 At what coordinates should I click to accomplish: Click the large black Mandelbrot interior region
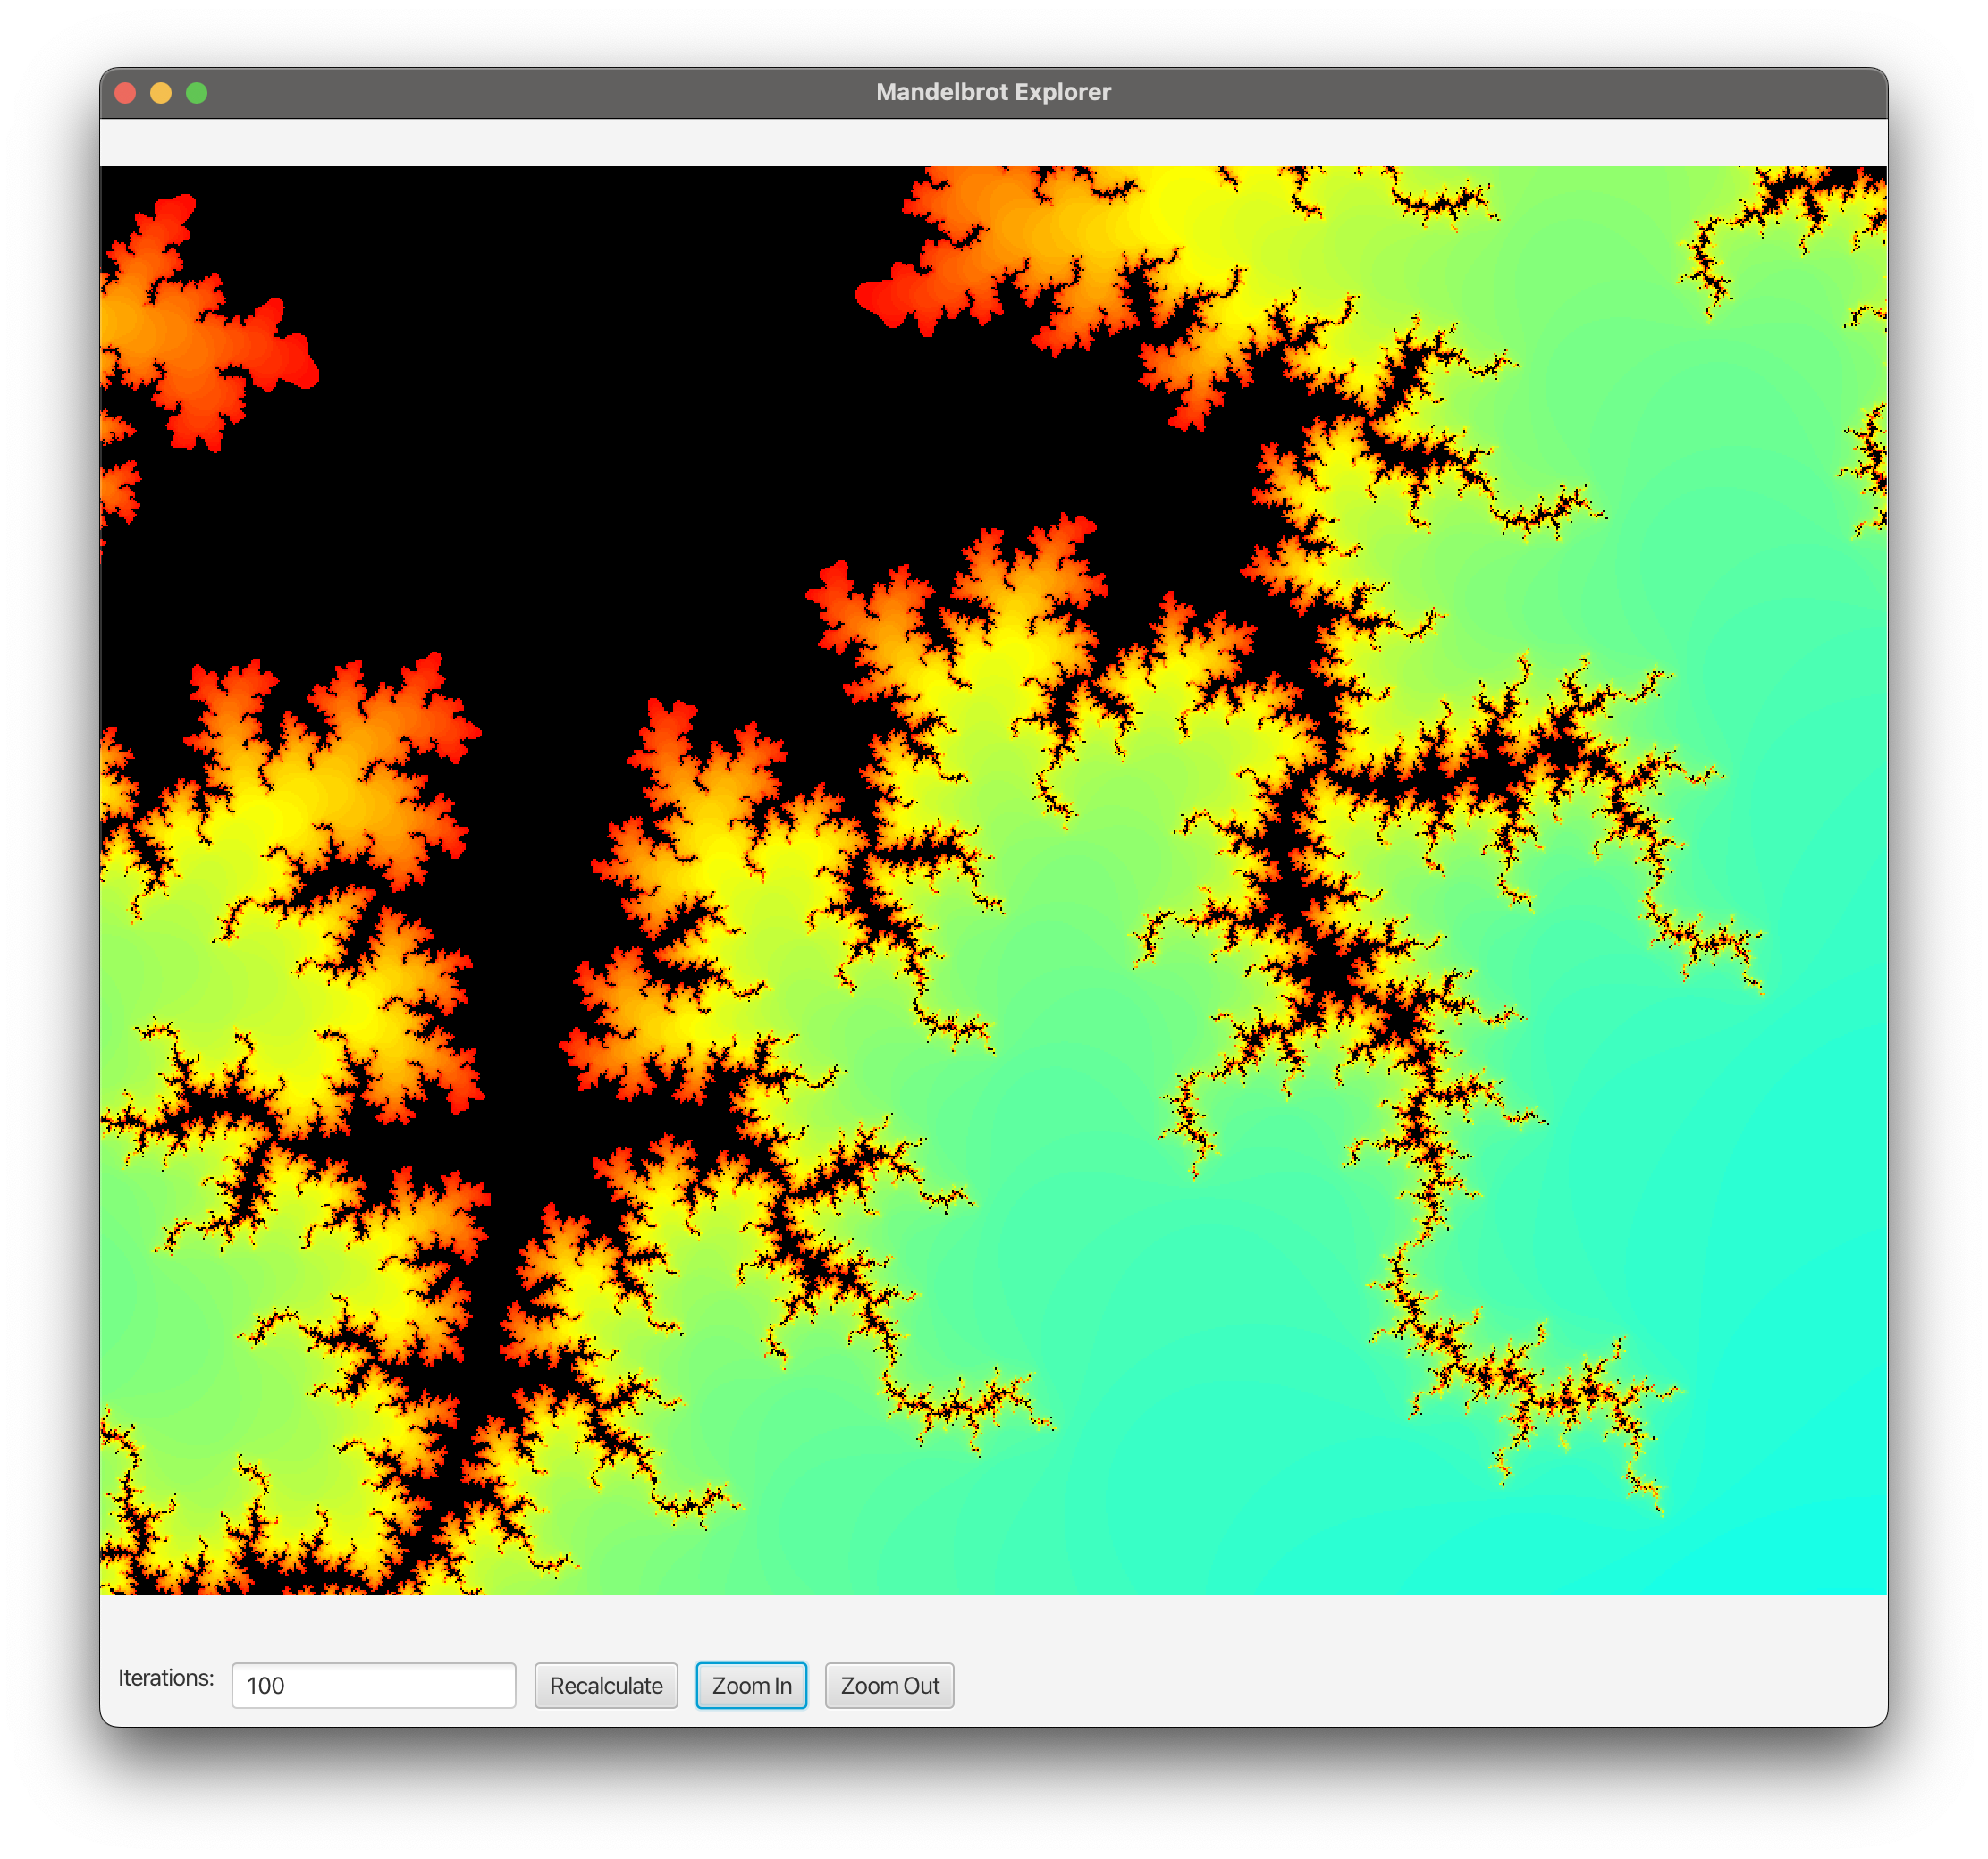[x=600, y=450]
